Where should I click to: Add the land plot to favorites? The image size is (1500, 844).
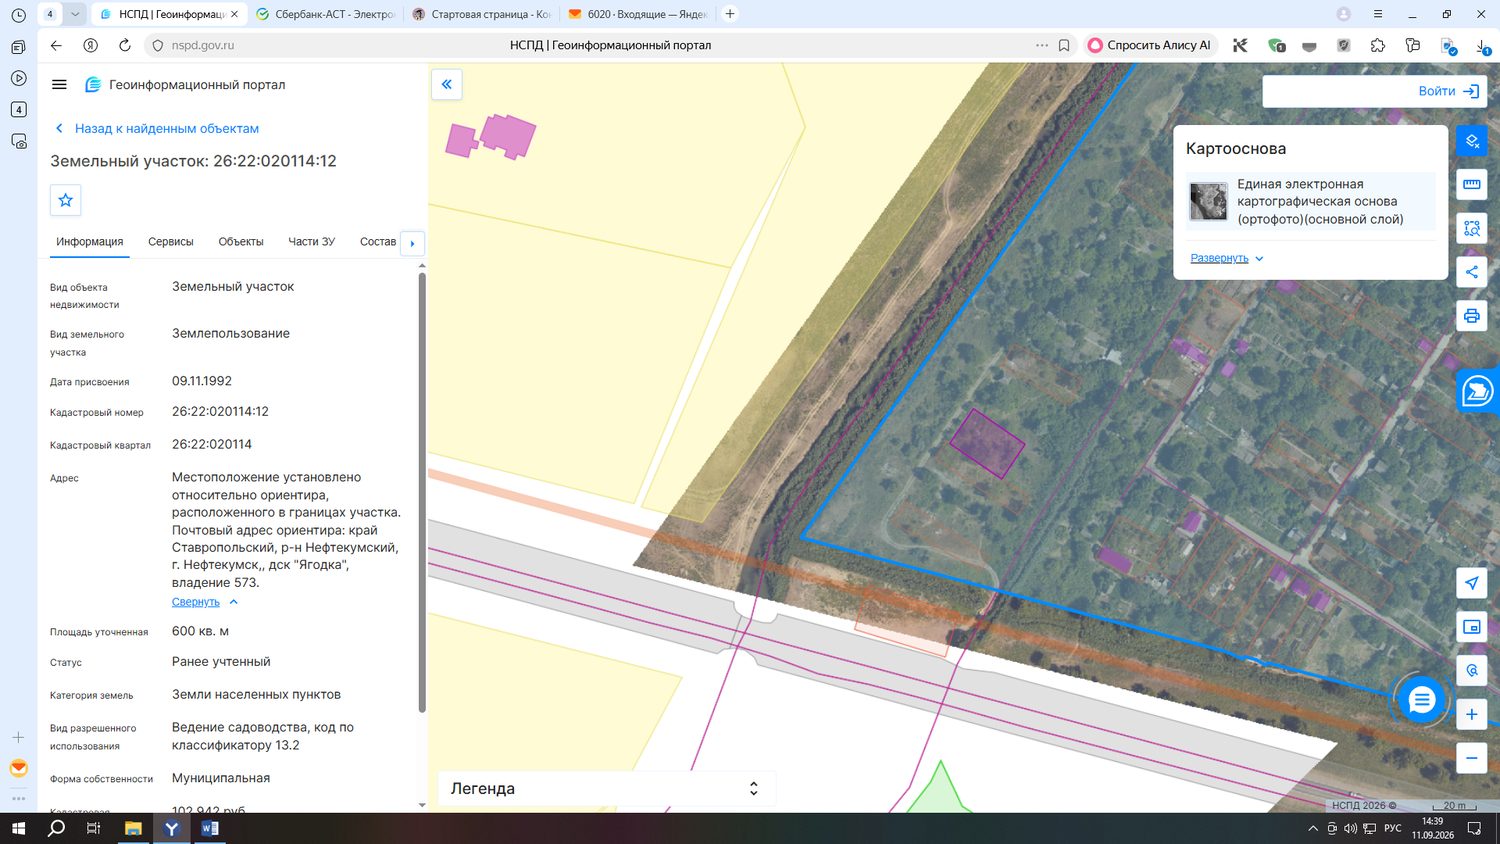tap(66, 200)
